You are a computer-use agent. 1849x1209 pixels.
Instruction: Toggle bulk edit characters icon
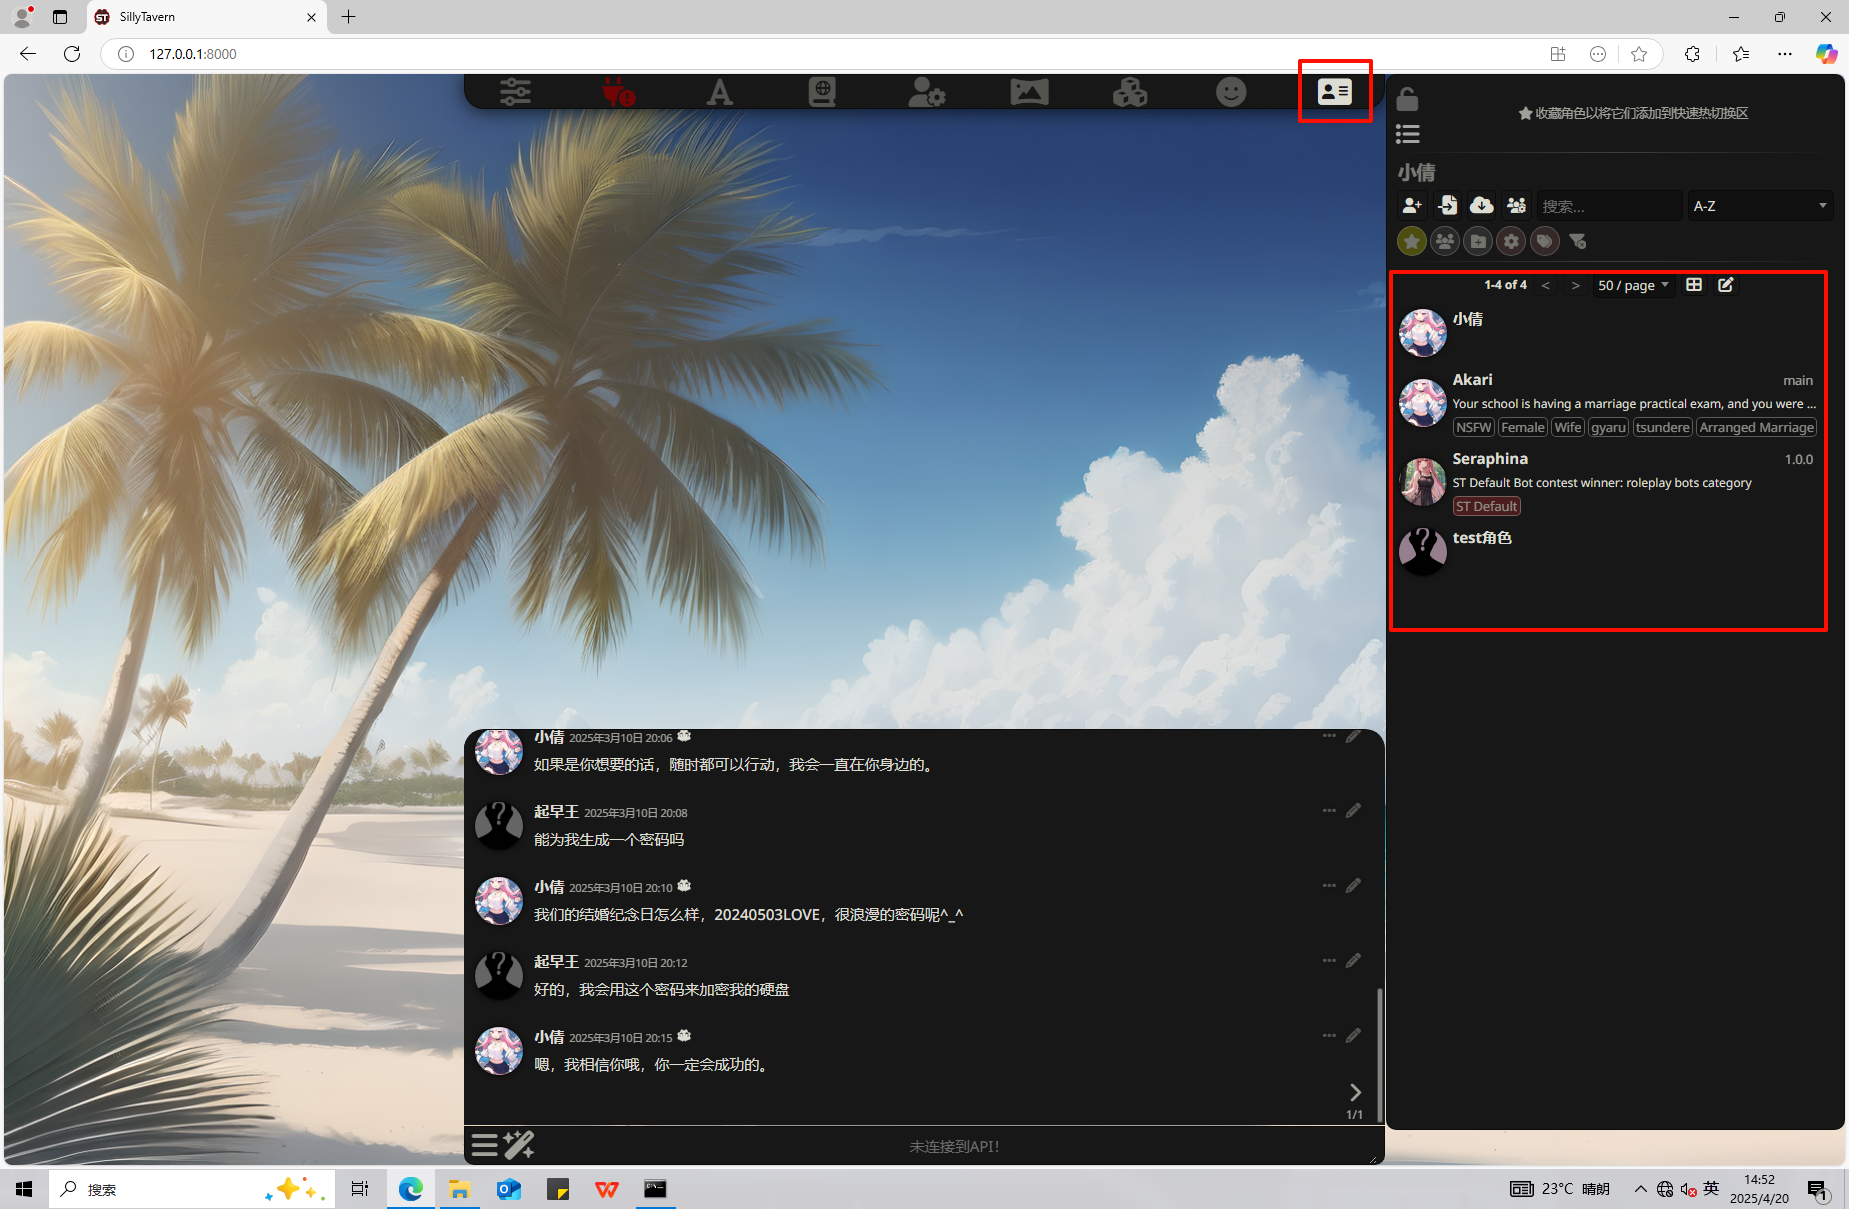(x=1726, y=285)
